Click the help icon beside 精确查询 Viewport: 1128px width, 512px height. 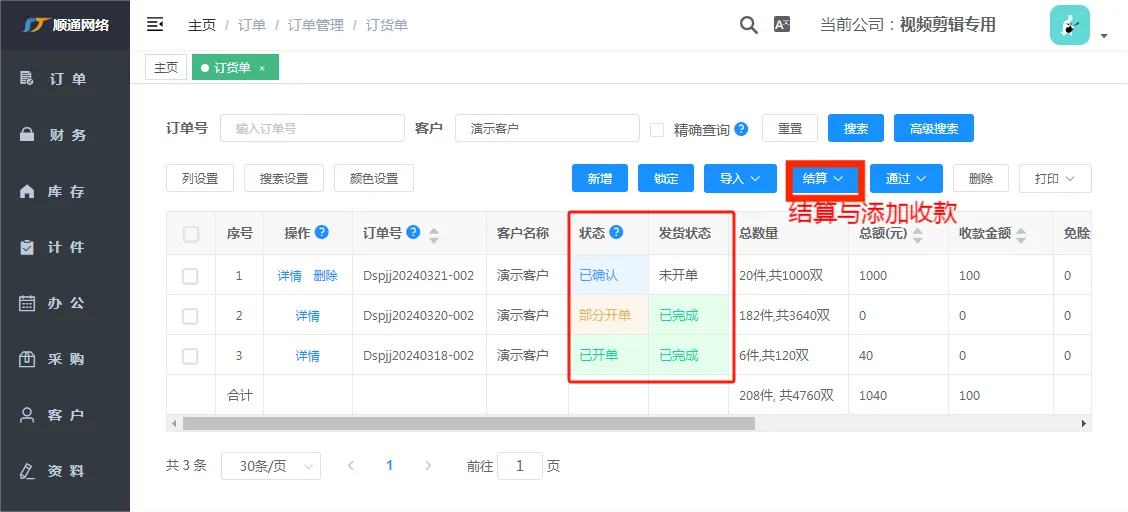point(741,129)
